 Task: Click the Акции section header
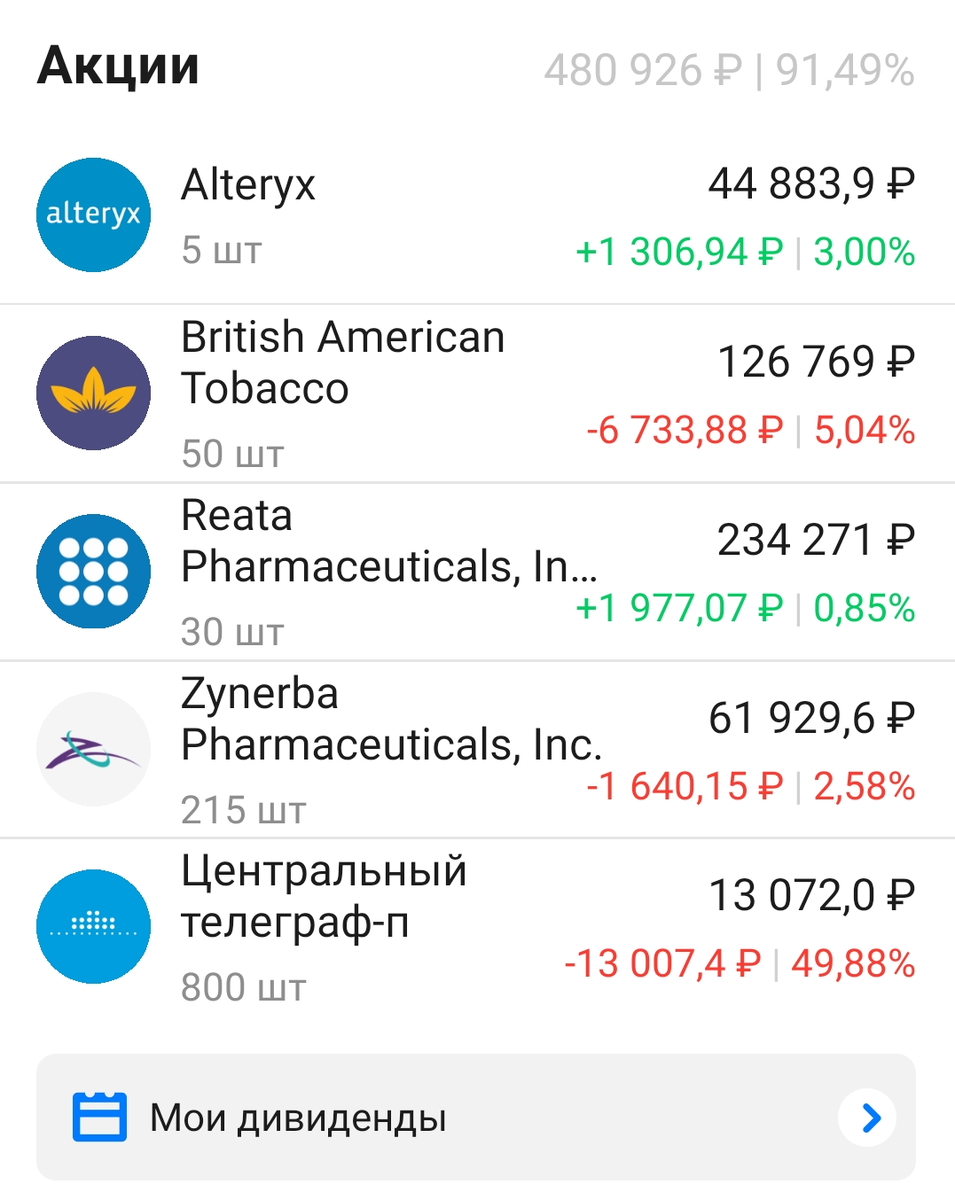[x=118, y=67]
